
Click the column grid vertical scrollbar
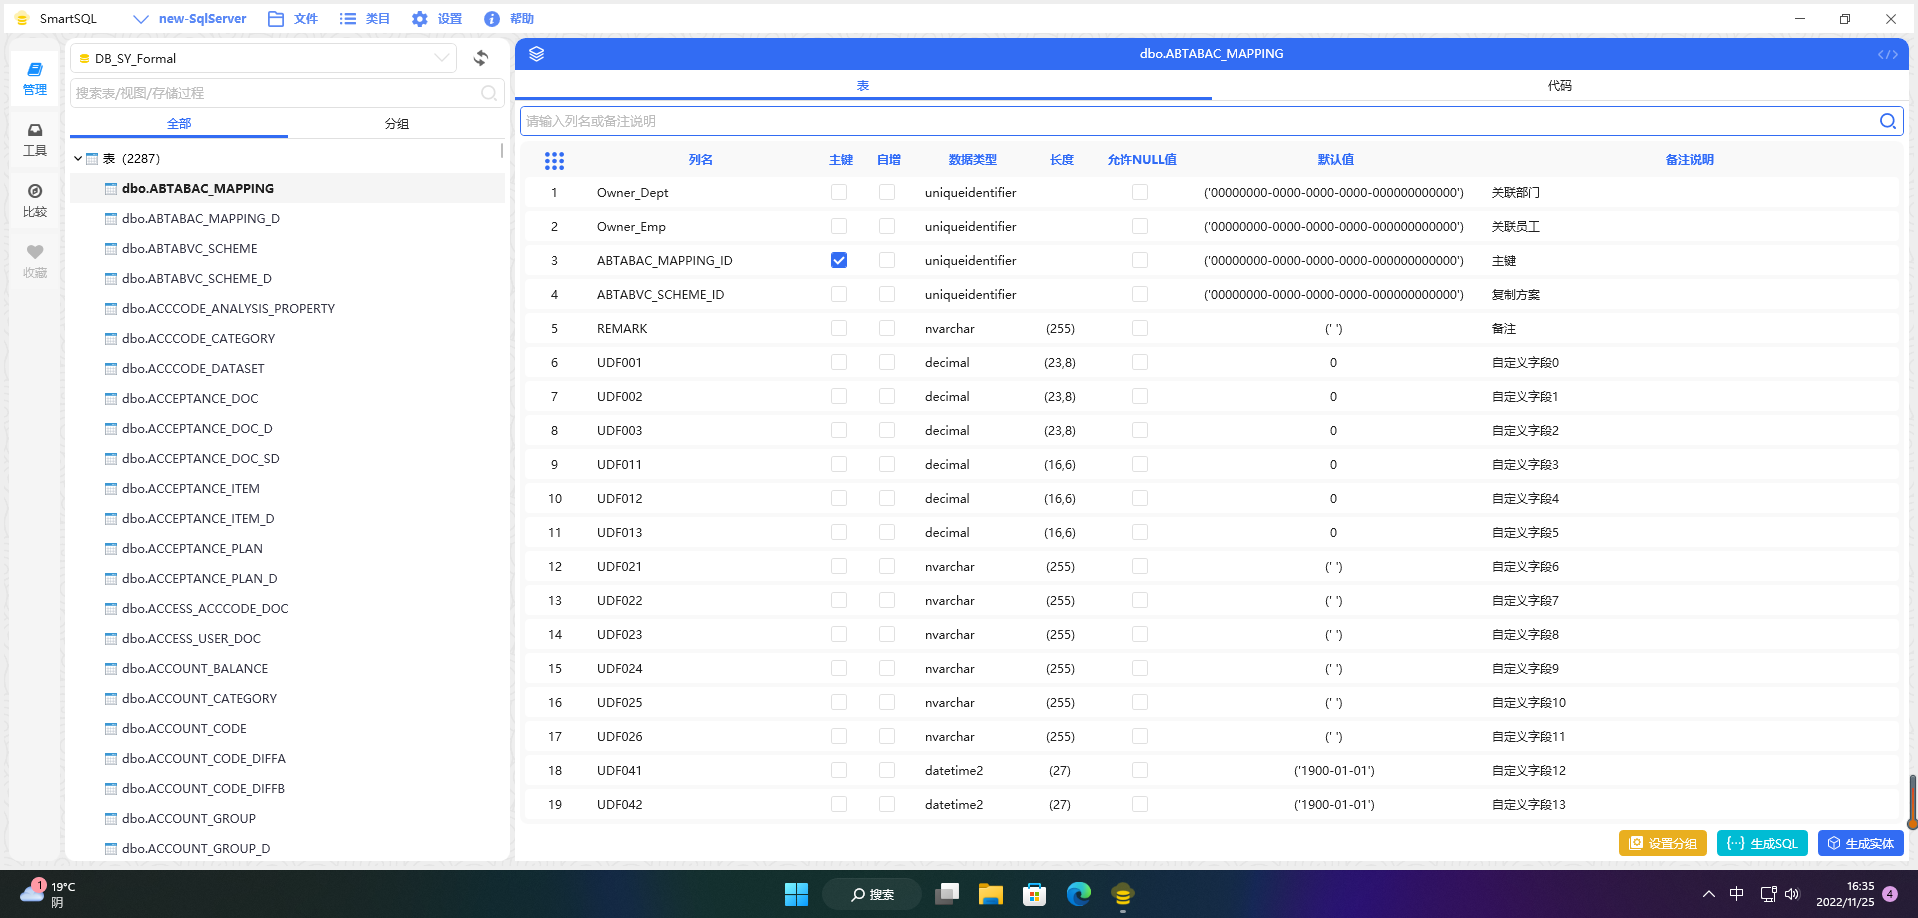pyautogui.click(x=1911, y=800)
